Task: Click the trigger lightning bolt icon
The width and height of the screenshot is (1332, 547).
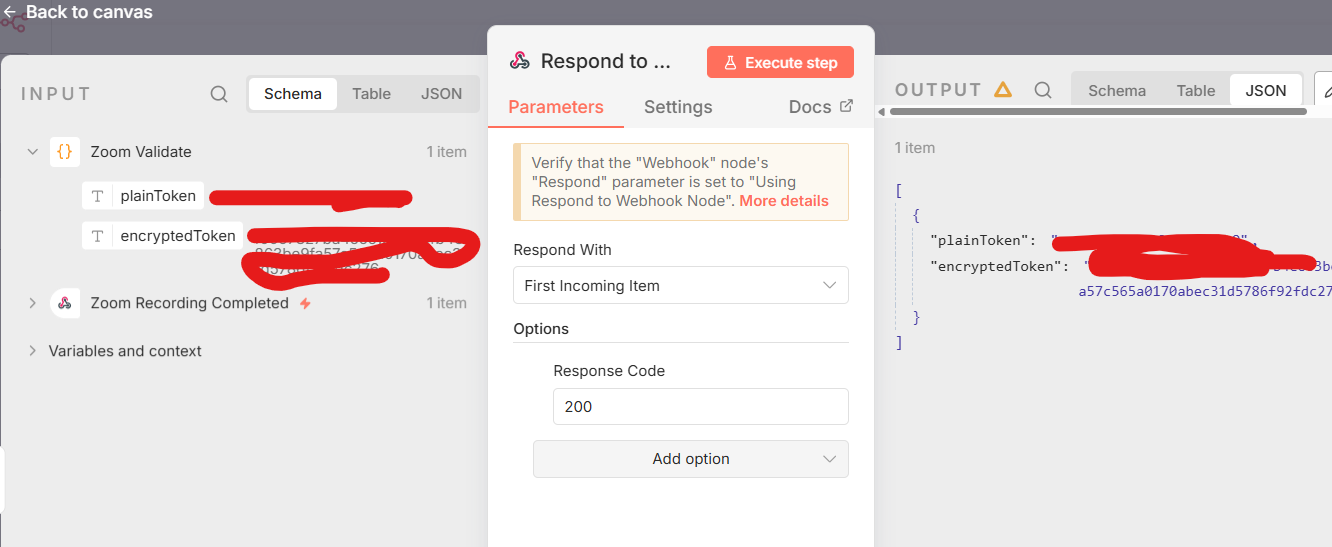Action: pyautogui.click(x=305, y=303)
